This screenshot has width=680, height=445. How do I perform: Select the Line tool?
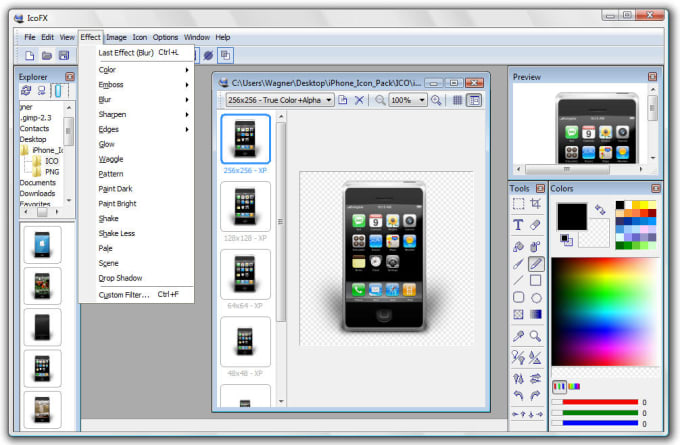click(518, 281)
